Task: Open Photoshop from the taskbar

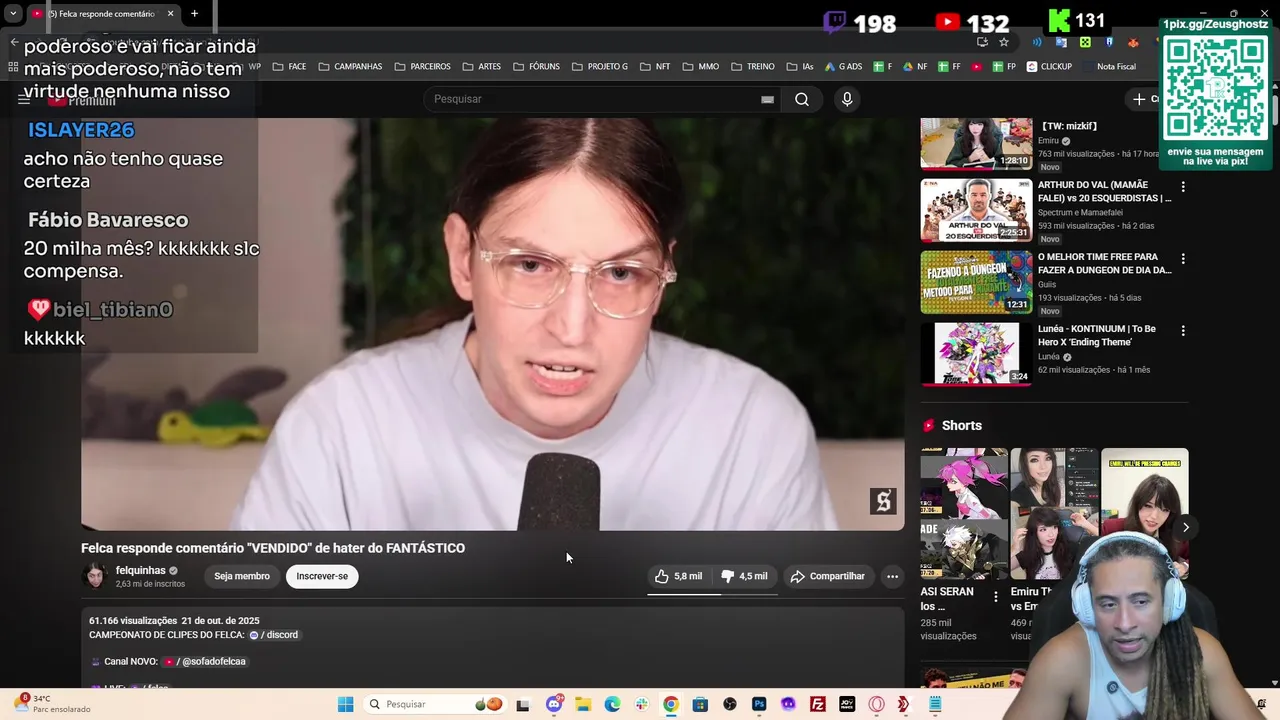Action: click(759, 704)
